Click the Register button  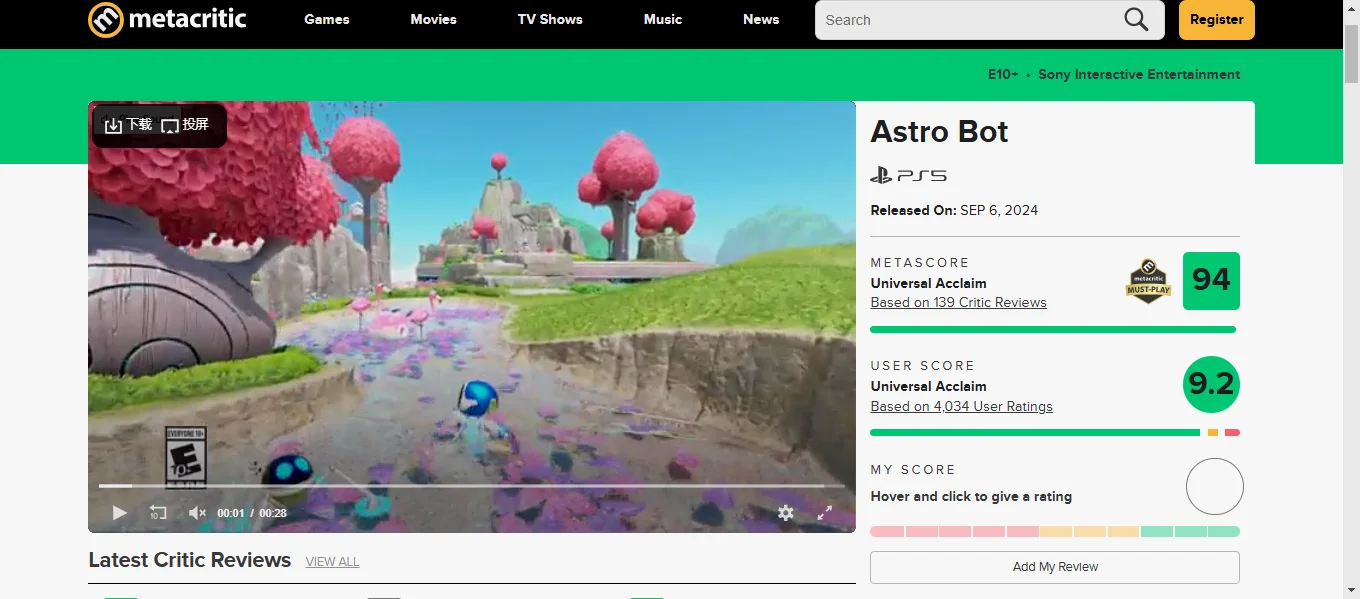[1217, 20]
